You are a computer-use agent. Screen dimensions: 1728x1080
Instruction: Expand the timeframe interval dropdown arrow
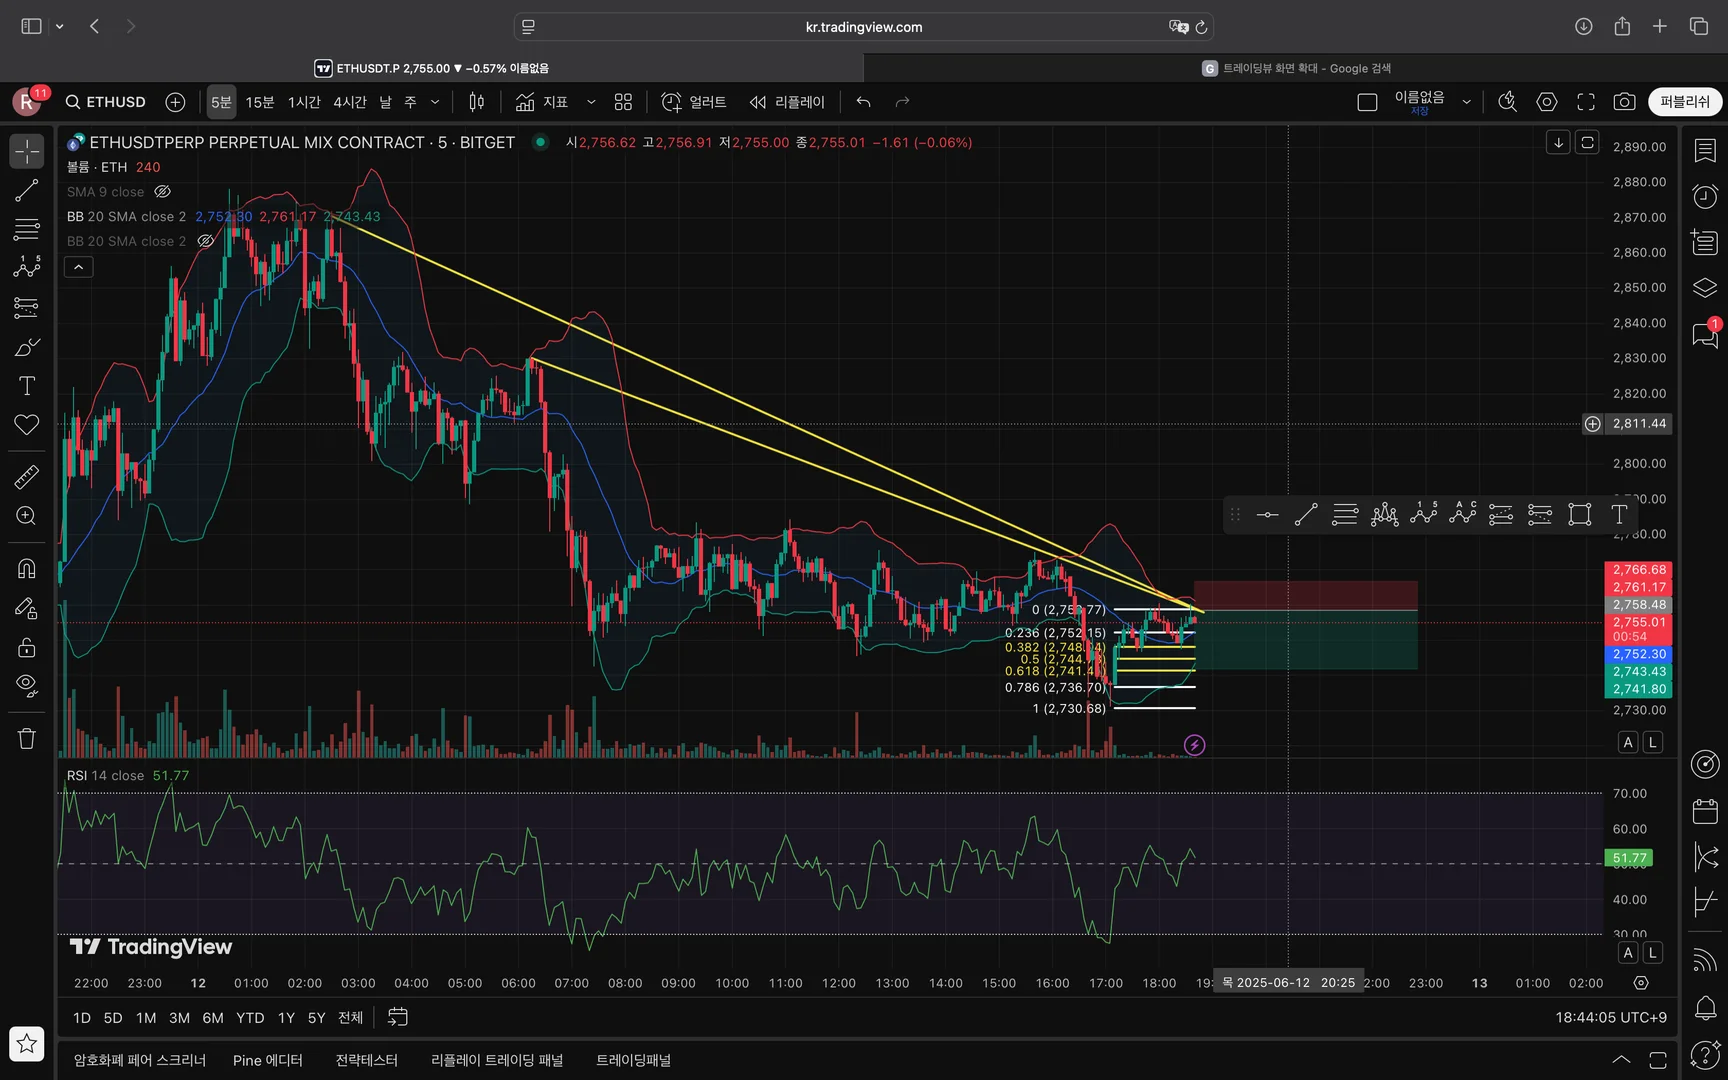point(435,102)
